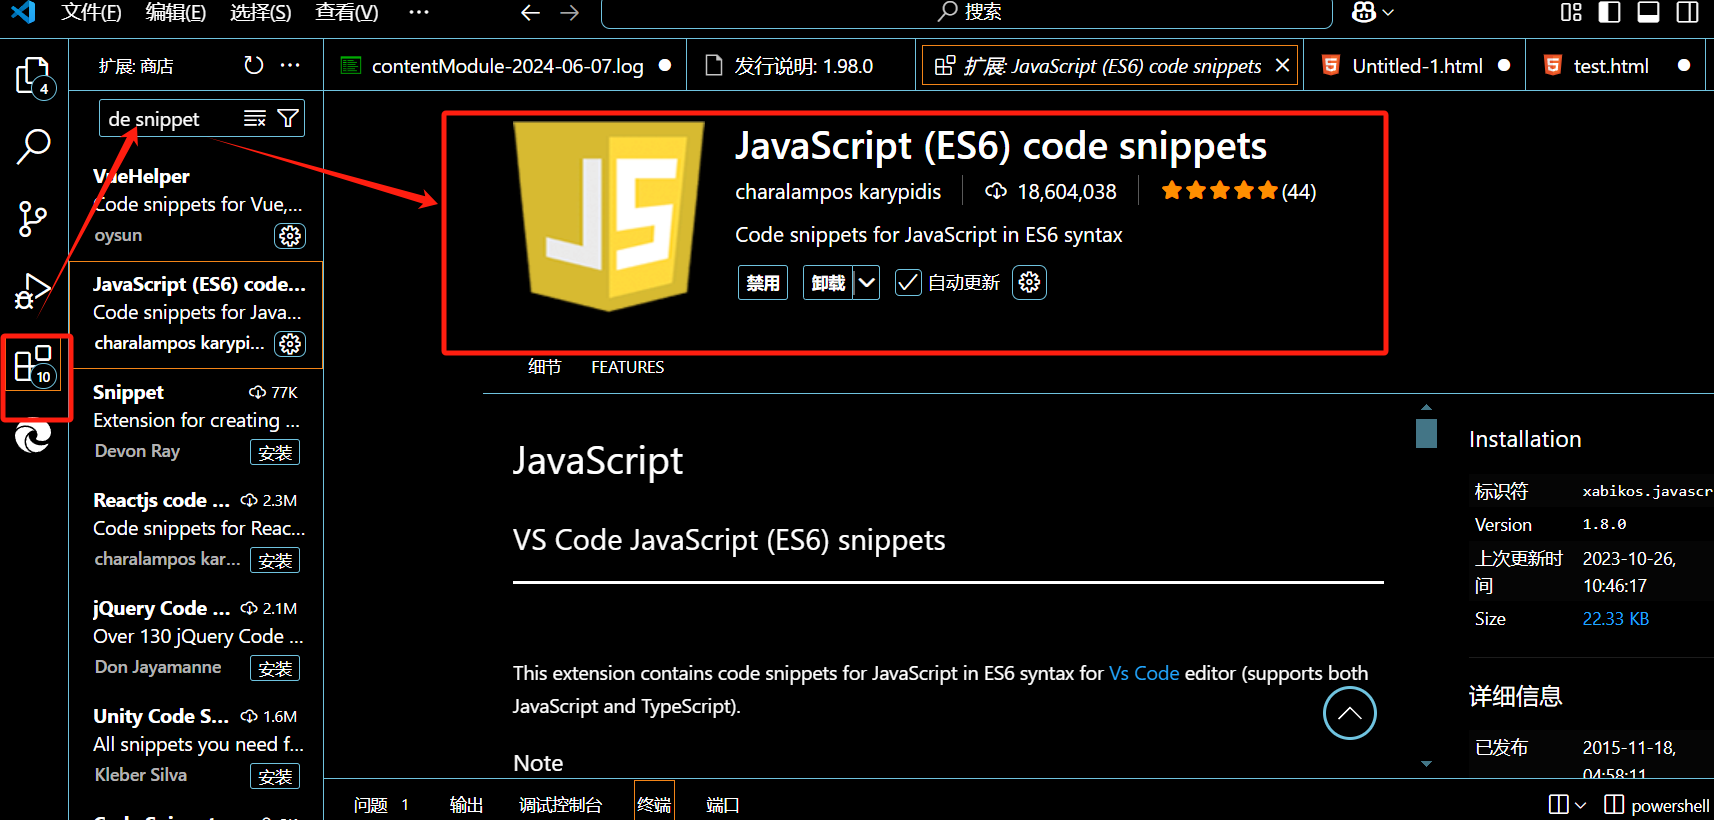Click the scrollbar down arrow in readme

click(1427, 764)
